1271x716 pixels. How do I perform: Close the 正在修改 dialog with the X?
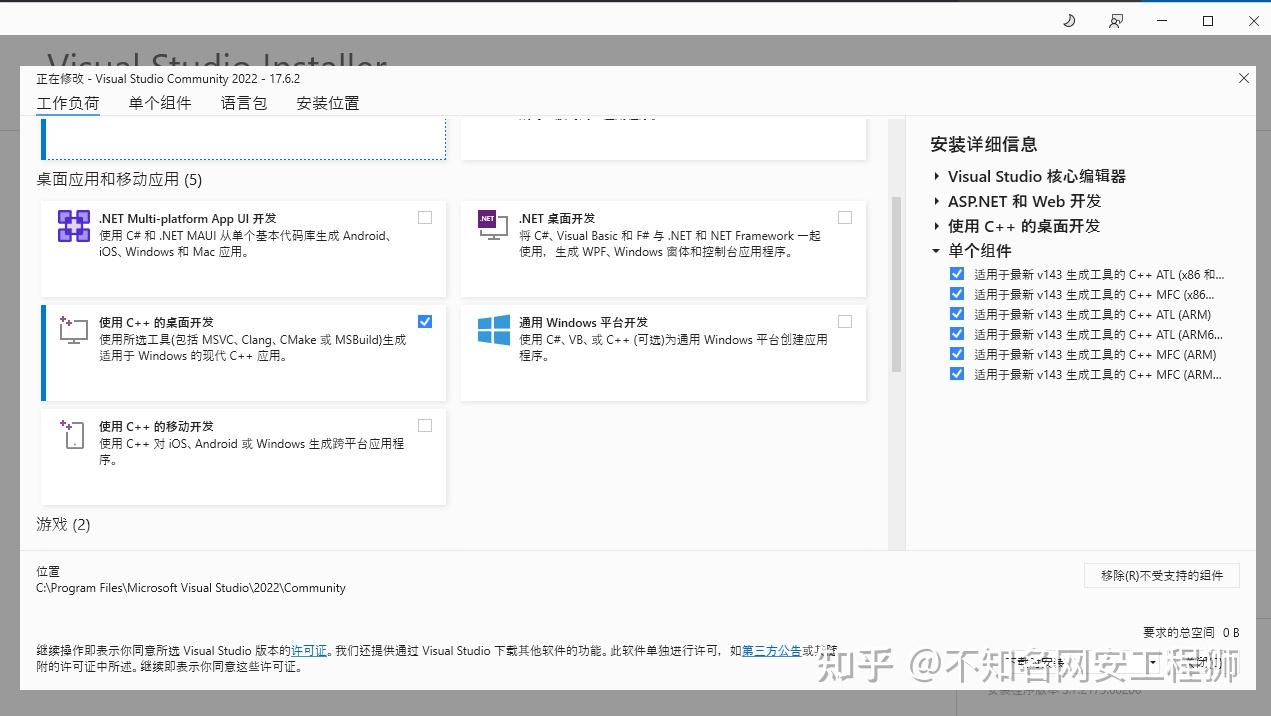point(1244,78)
